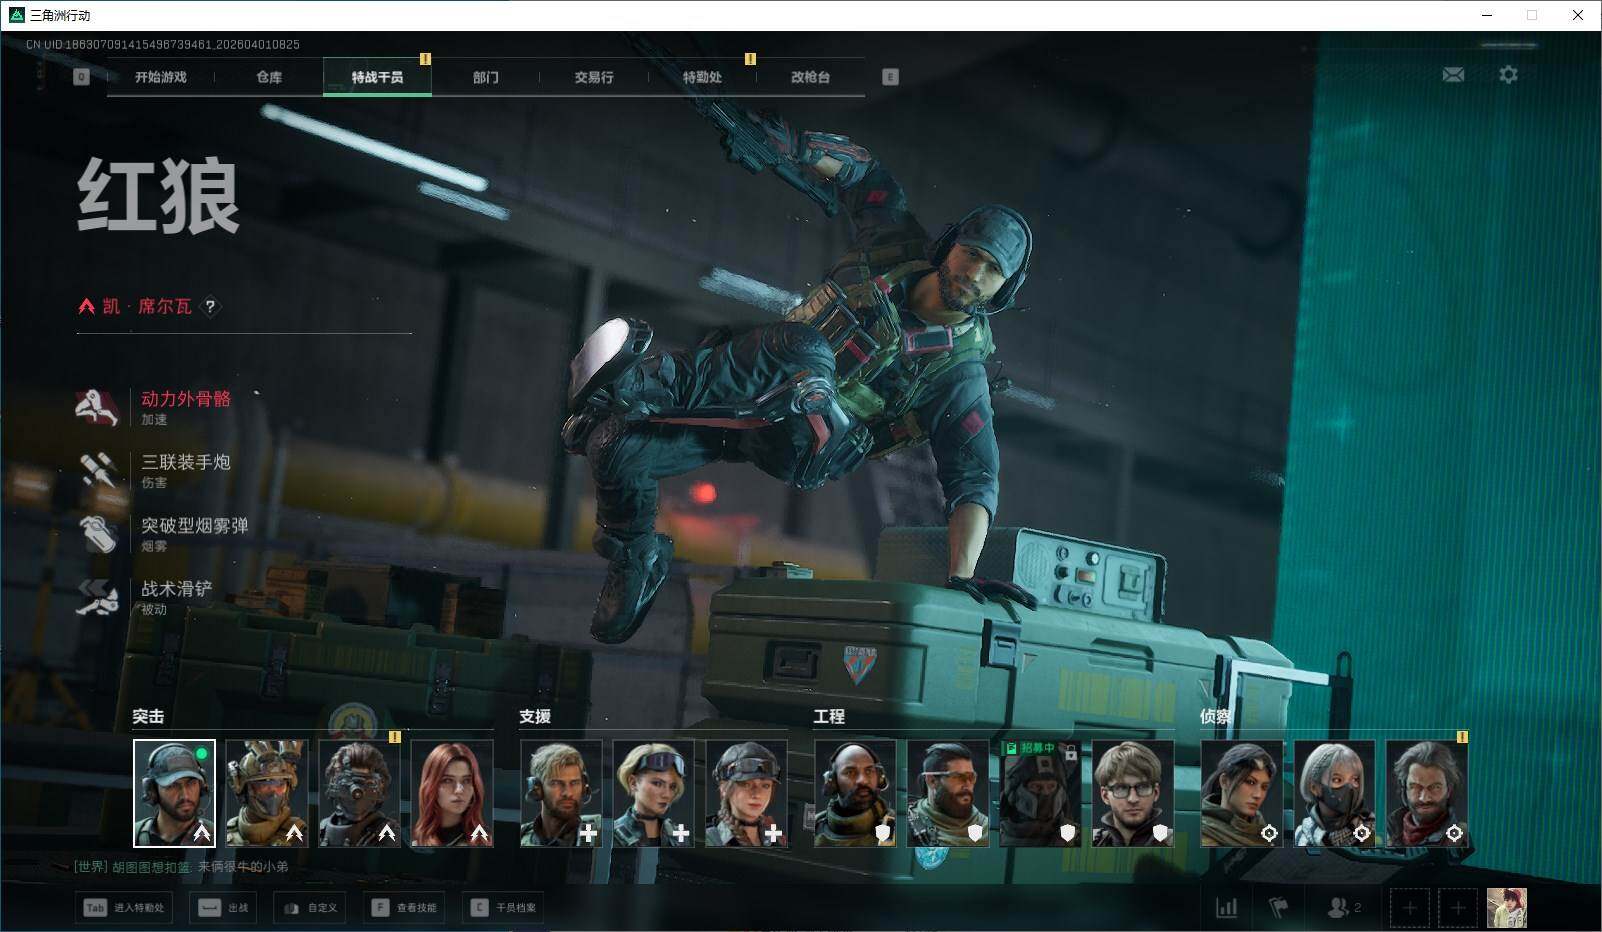This screenshot has height=932, width=1602.
Task: Click the E key next-tab icon
Action: (890, 77)
